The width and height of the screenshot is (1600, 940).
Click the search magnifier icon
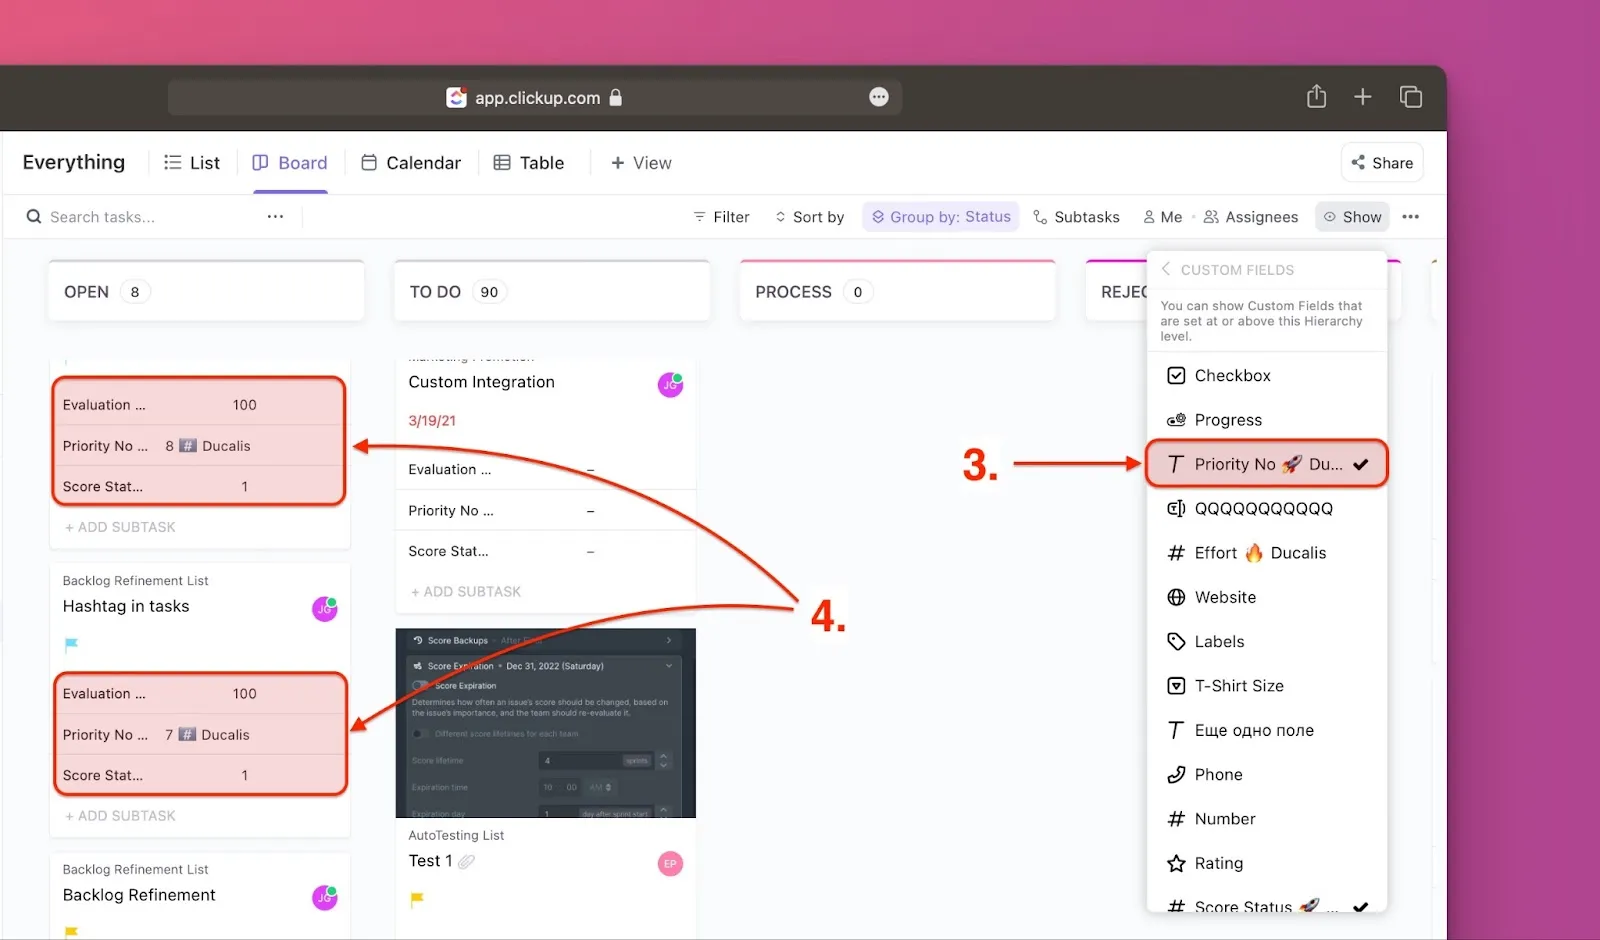pyautogui.click(x=33, y=216)
